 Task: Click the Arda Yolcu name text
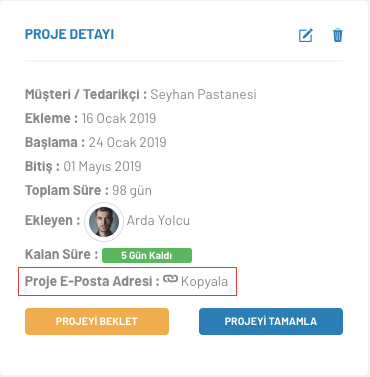point(158,220)
